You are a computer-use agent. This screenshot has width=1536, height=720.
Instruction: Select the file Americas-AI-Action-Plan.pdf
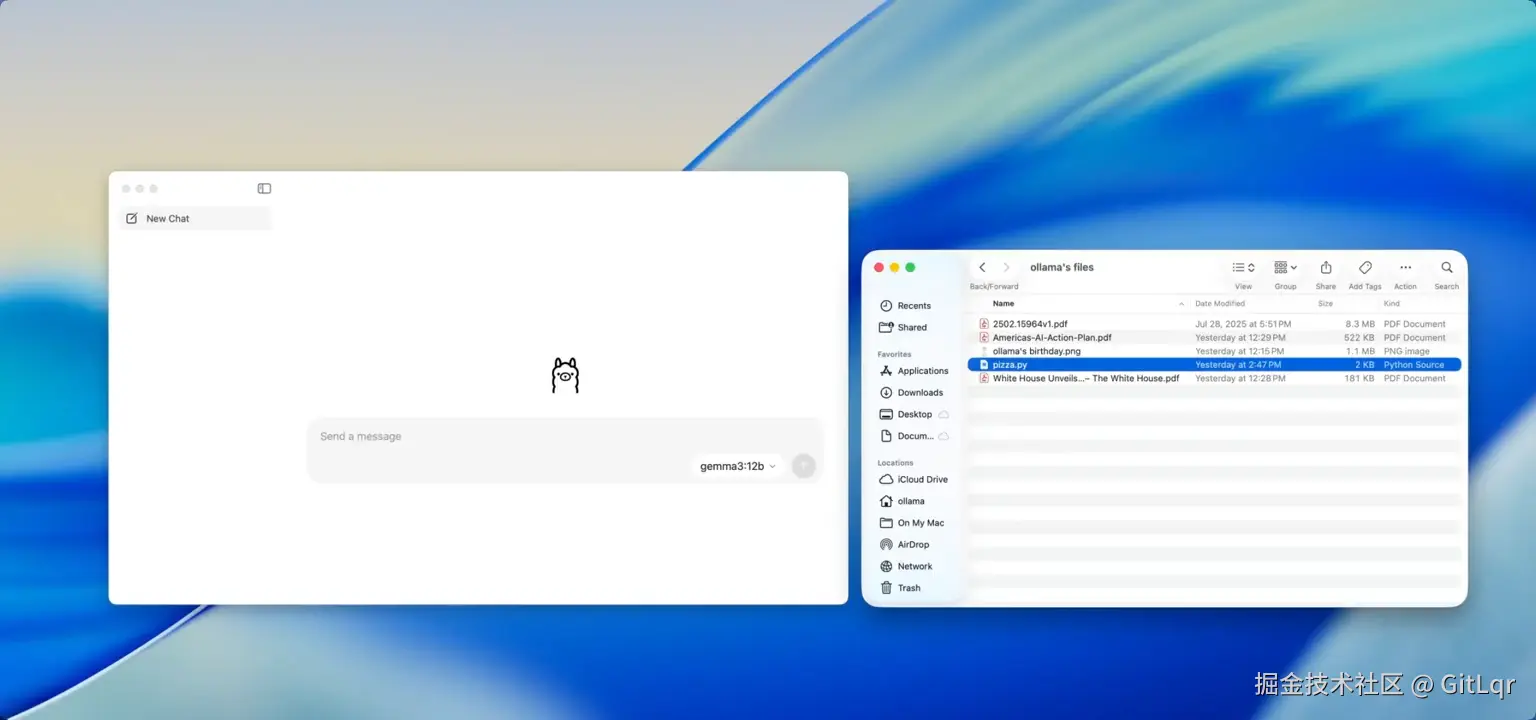1214,338
